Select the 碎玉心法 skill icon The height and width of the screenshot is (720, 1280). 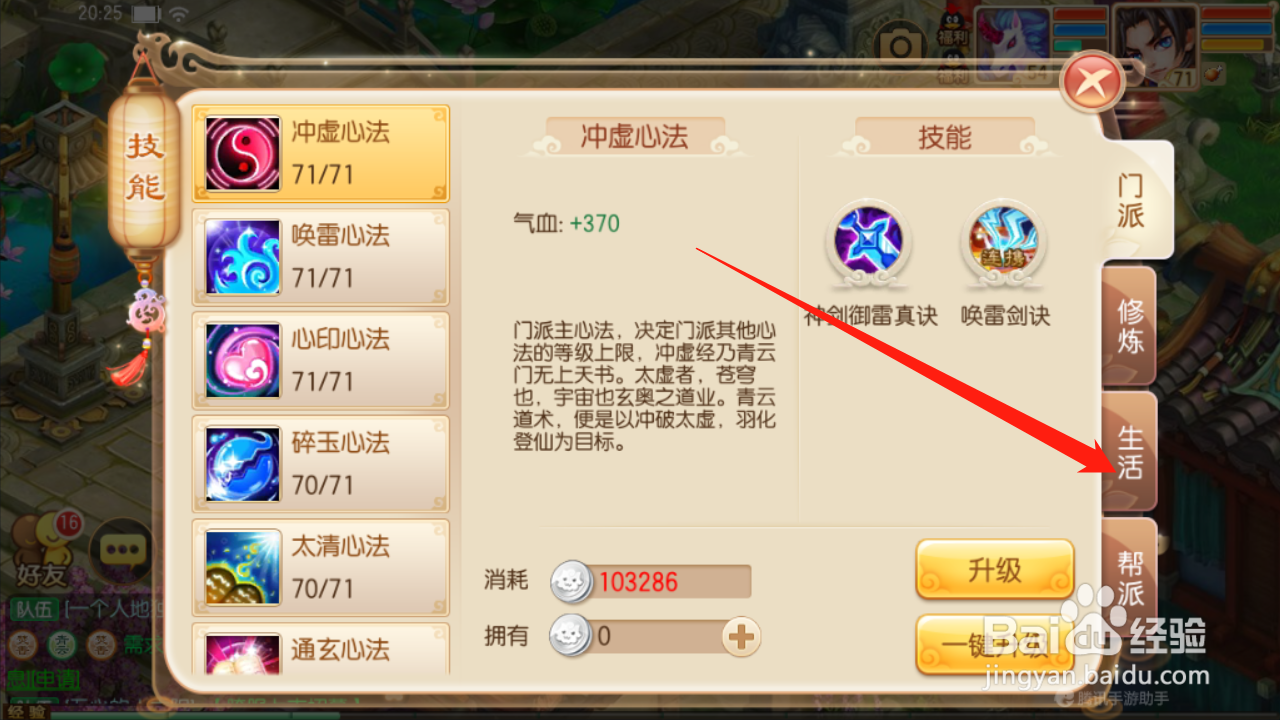click(243, 464)
